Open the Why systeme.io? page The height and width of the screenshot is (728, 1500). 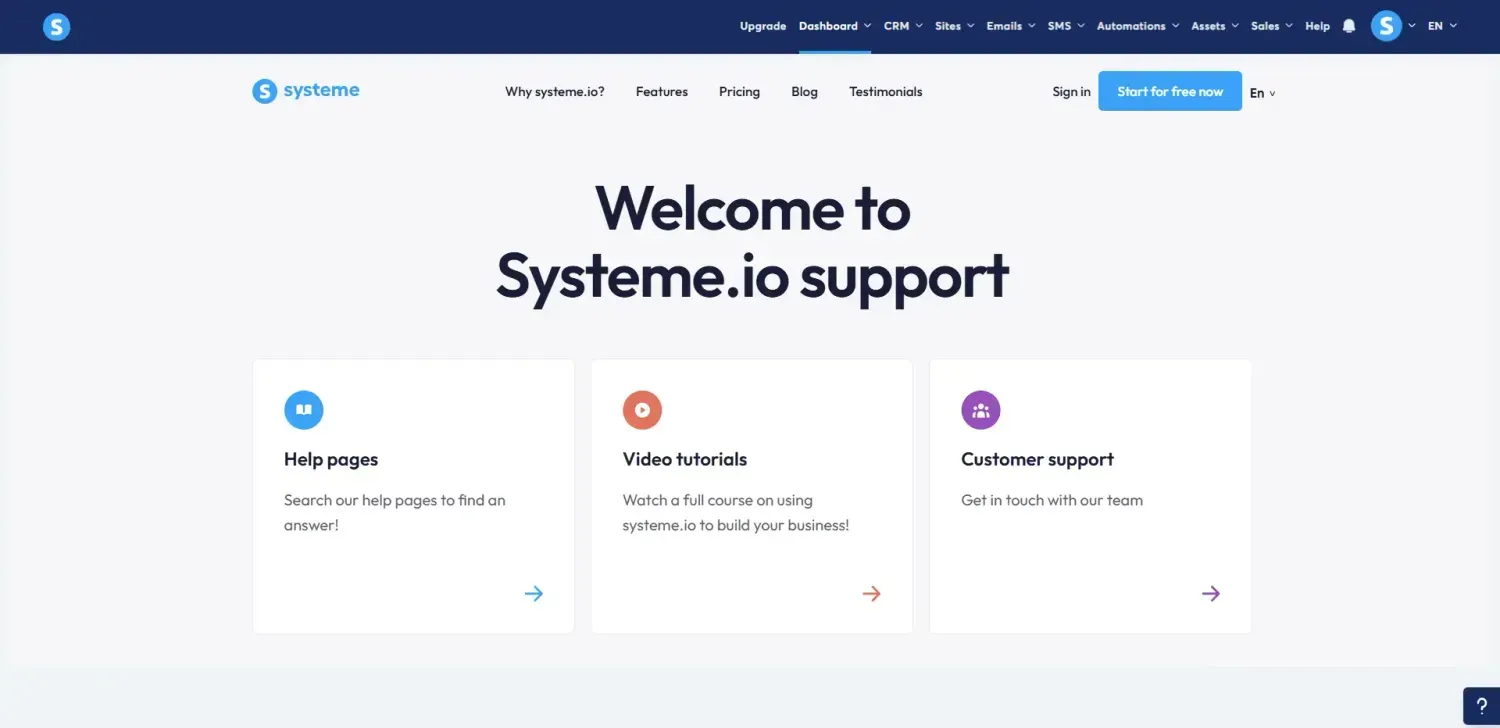coord(555,91)
